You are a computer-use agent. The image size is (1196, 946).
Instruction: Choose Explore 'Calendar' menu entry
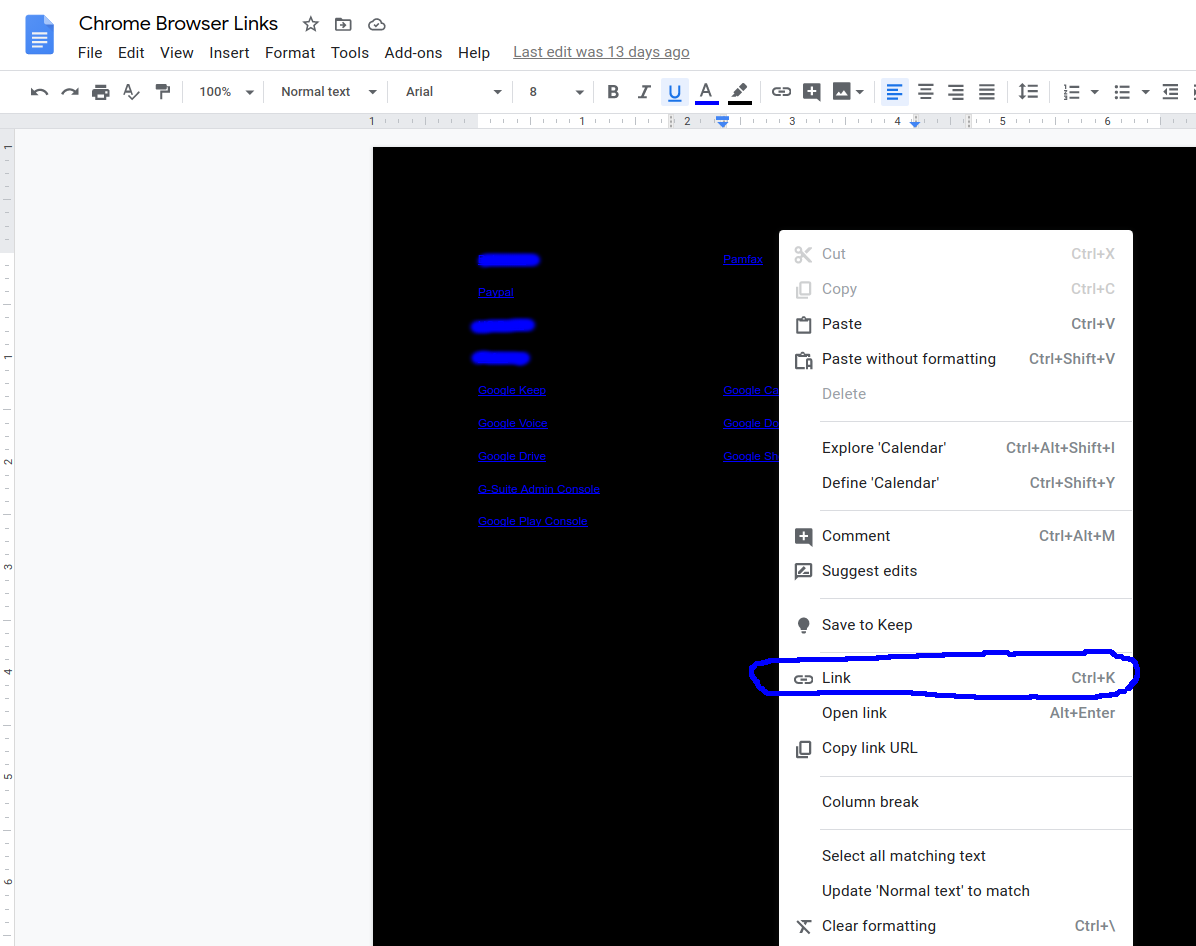(x=956, y=448)
